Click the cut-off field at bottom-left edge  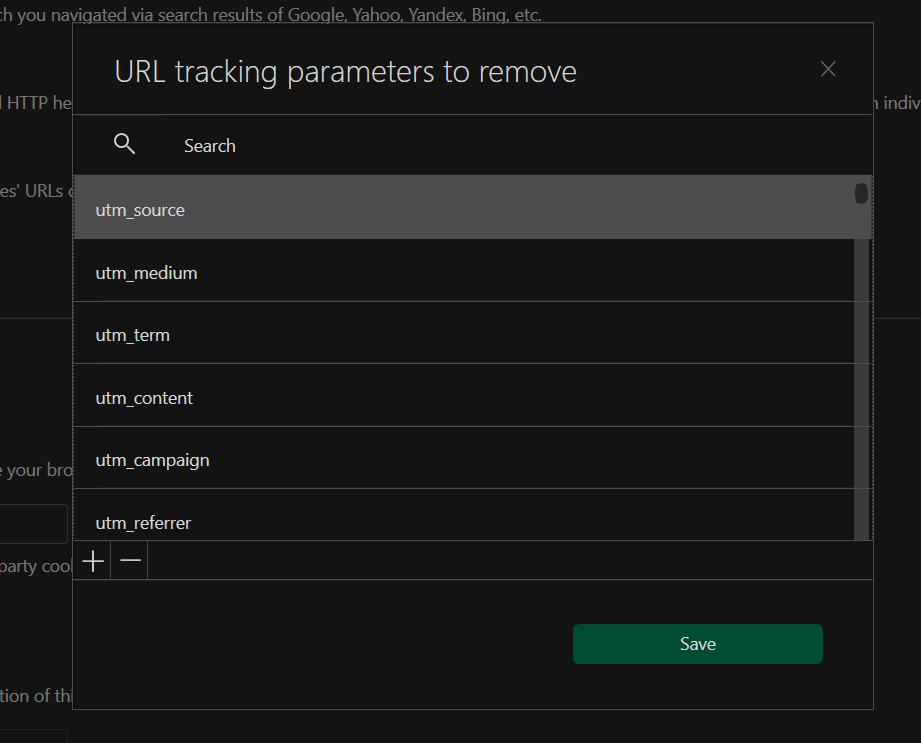[34, 736]
